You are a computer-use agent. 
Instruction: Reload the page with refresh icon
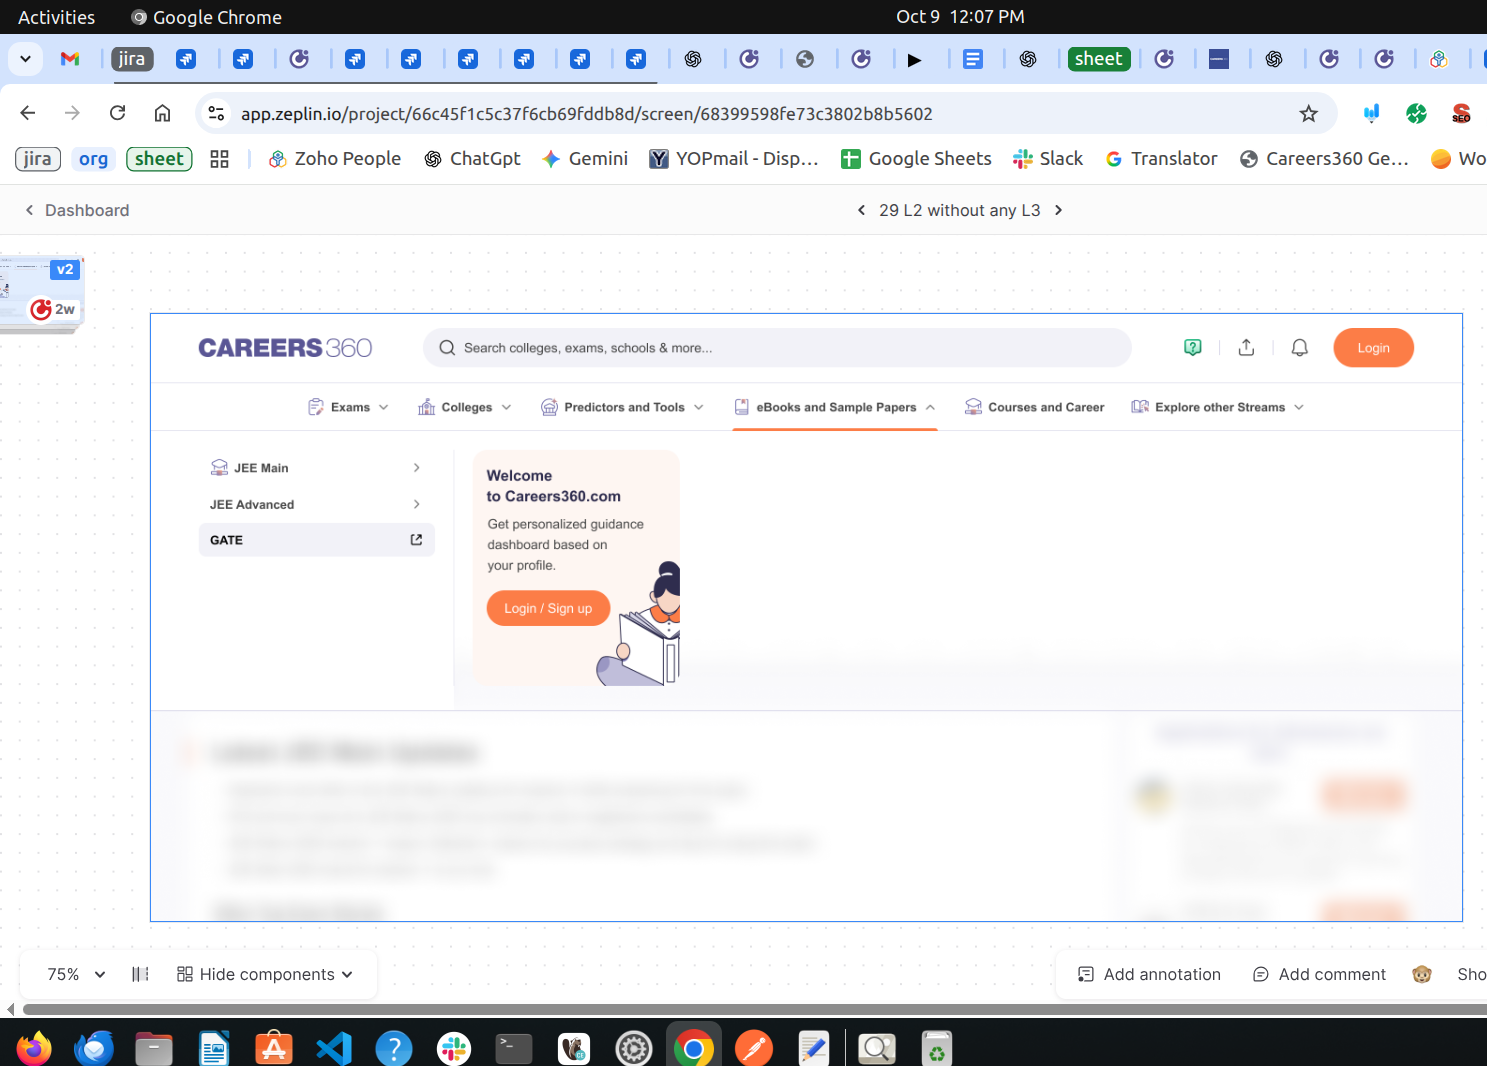click(x=118, y=113)
